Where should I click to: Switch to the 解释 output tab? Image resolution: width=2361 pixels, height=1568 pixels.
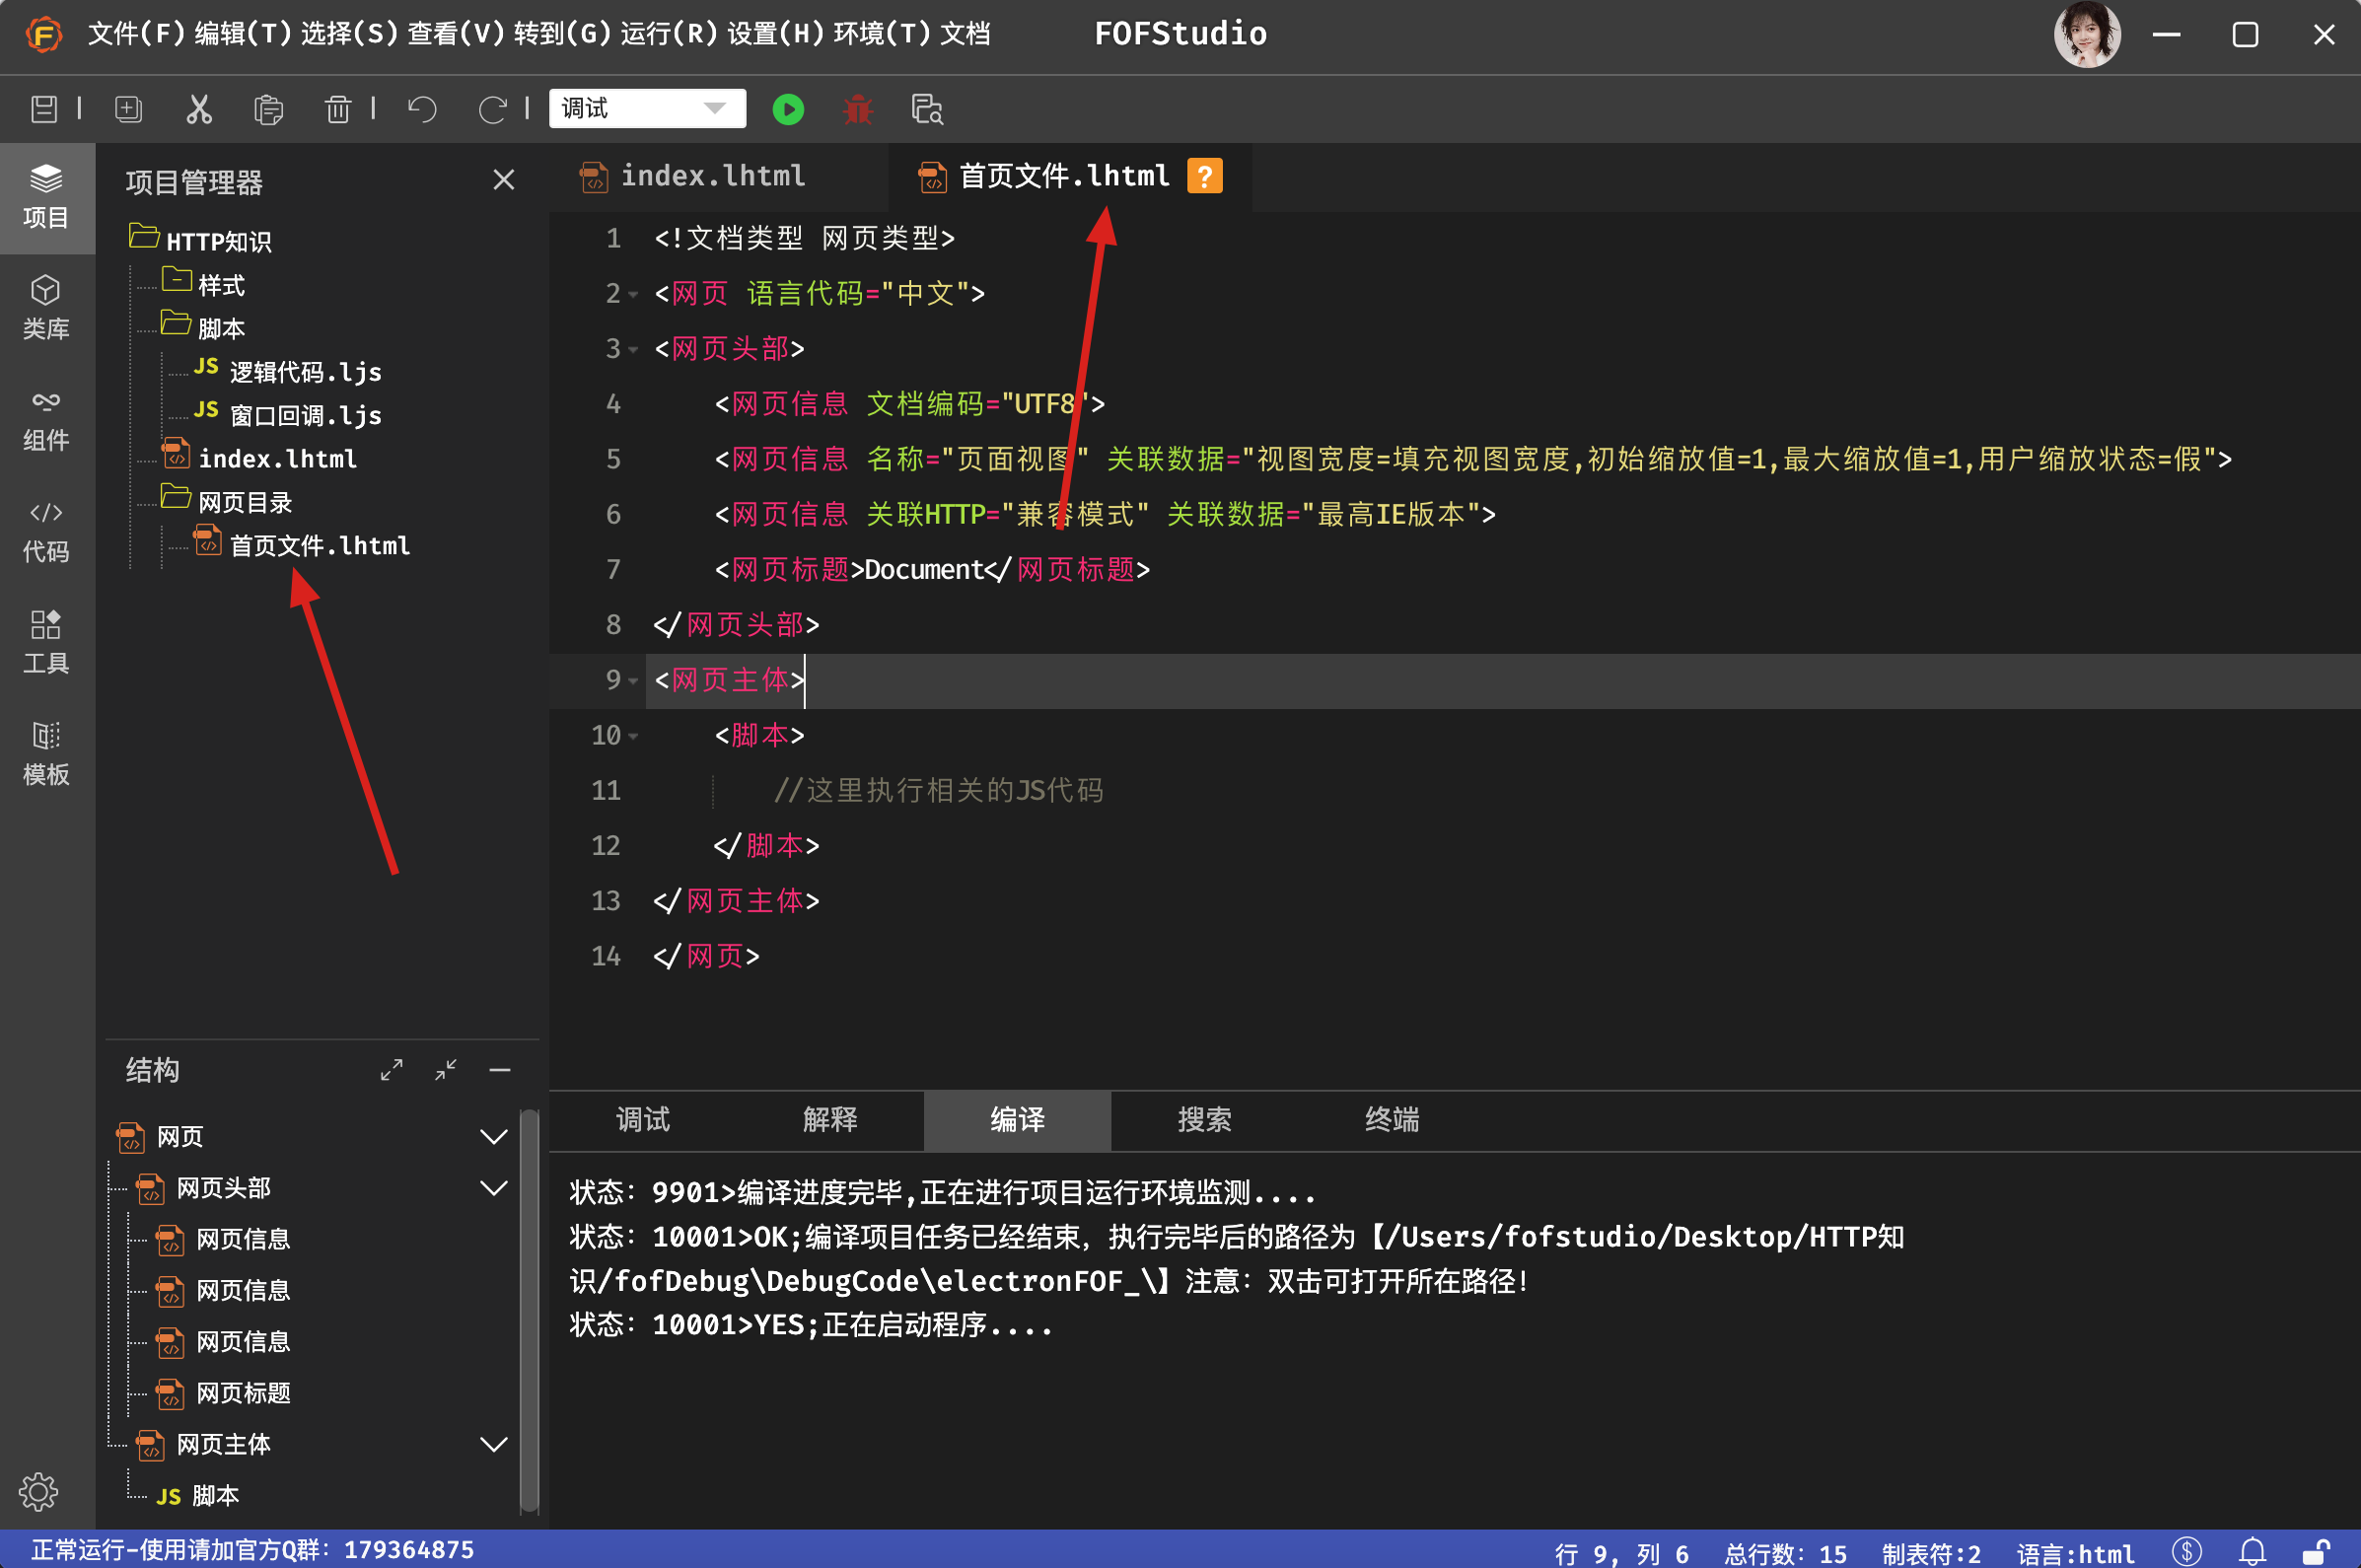click(830, 1120)
